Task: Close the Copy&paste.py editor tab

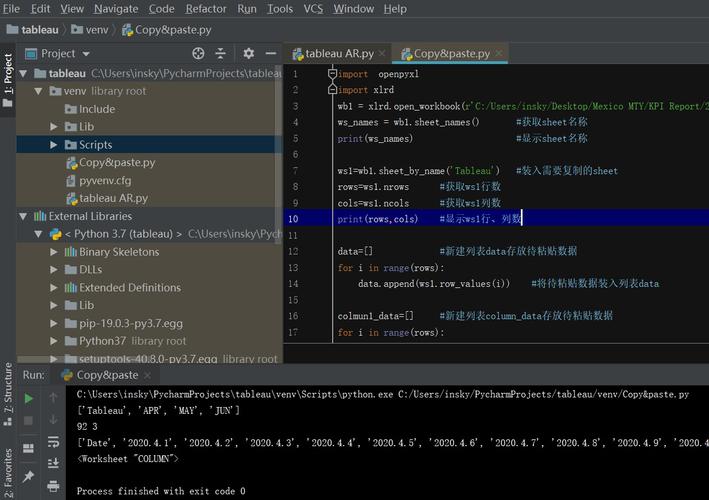Action: (498, 53)
